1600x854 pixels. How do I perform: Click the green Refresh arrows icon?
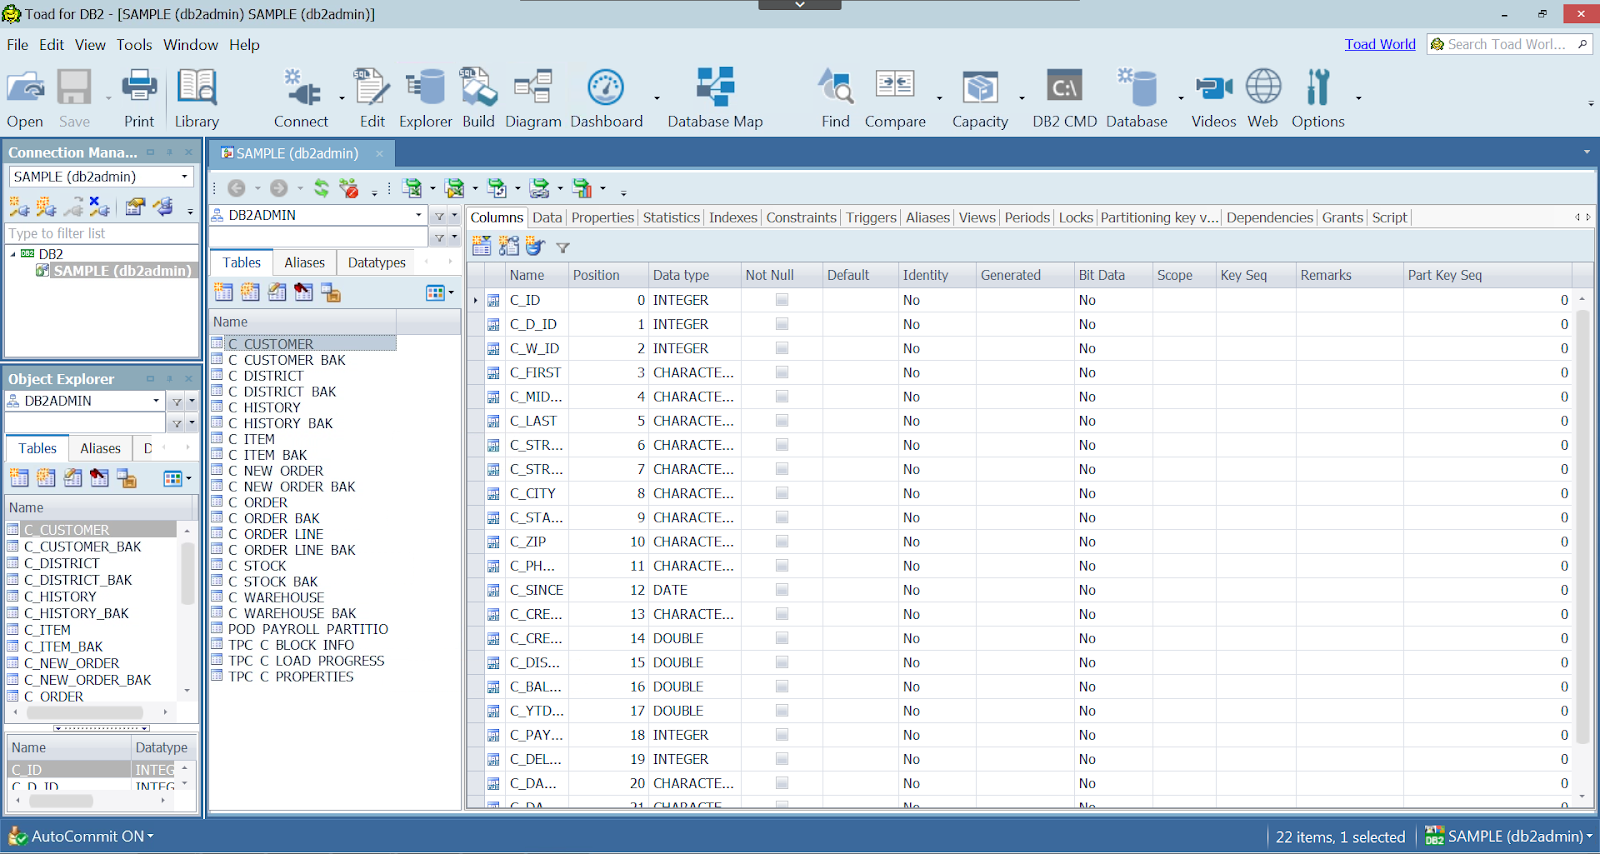pos(321,188)
